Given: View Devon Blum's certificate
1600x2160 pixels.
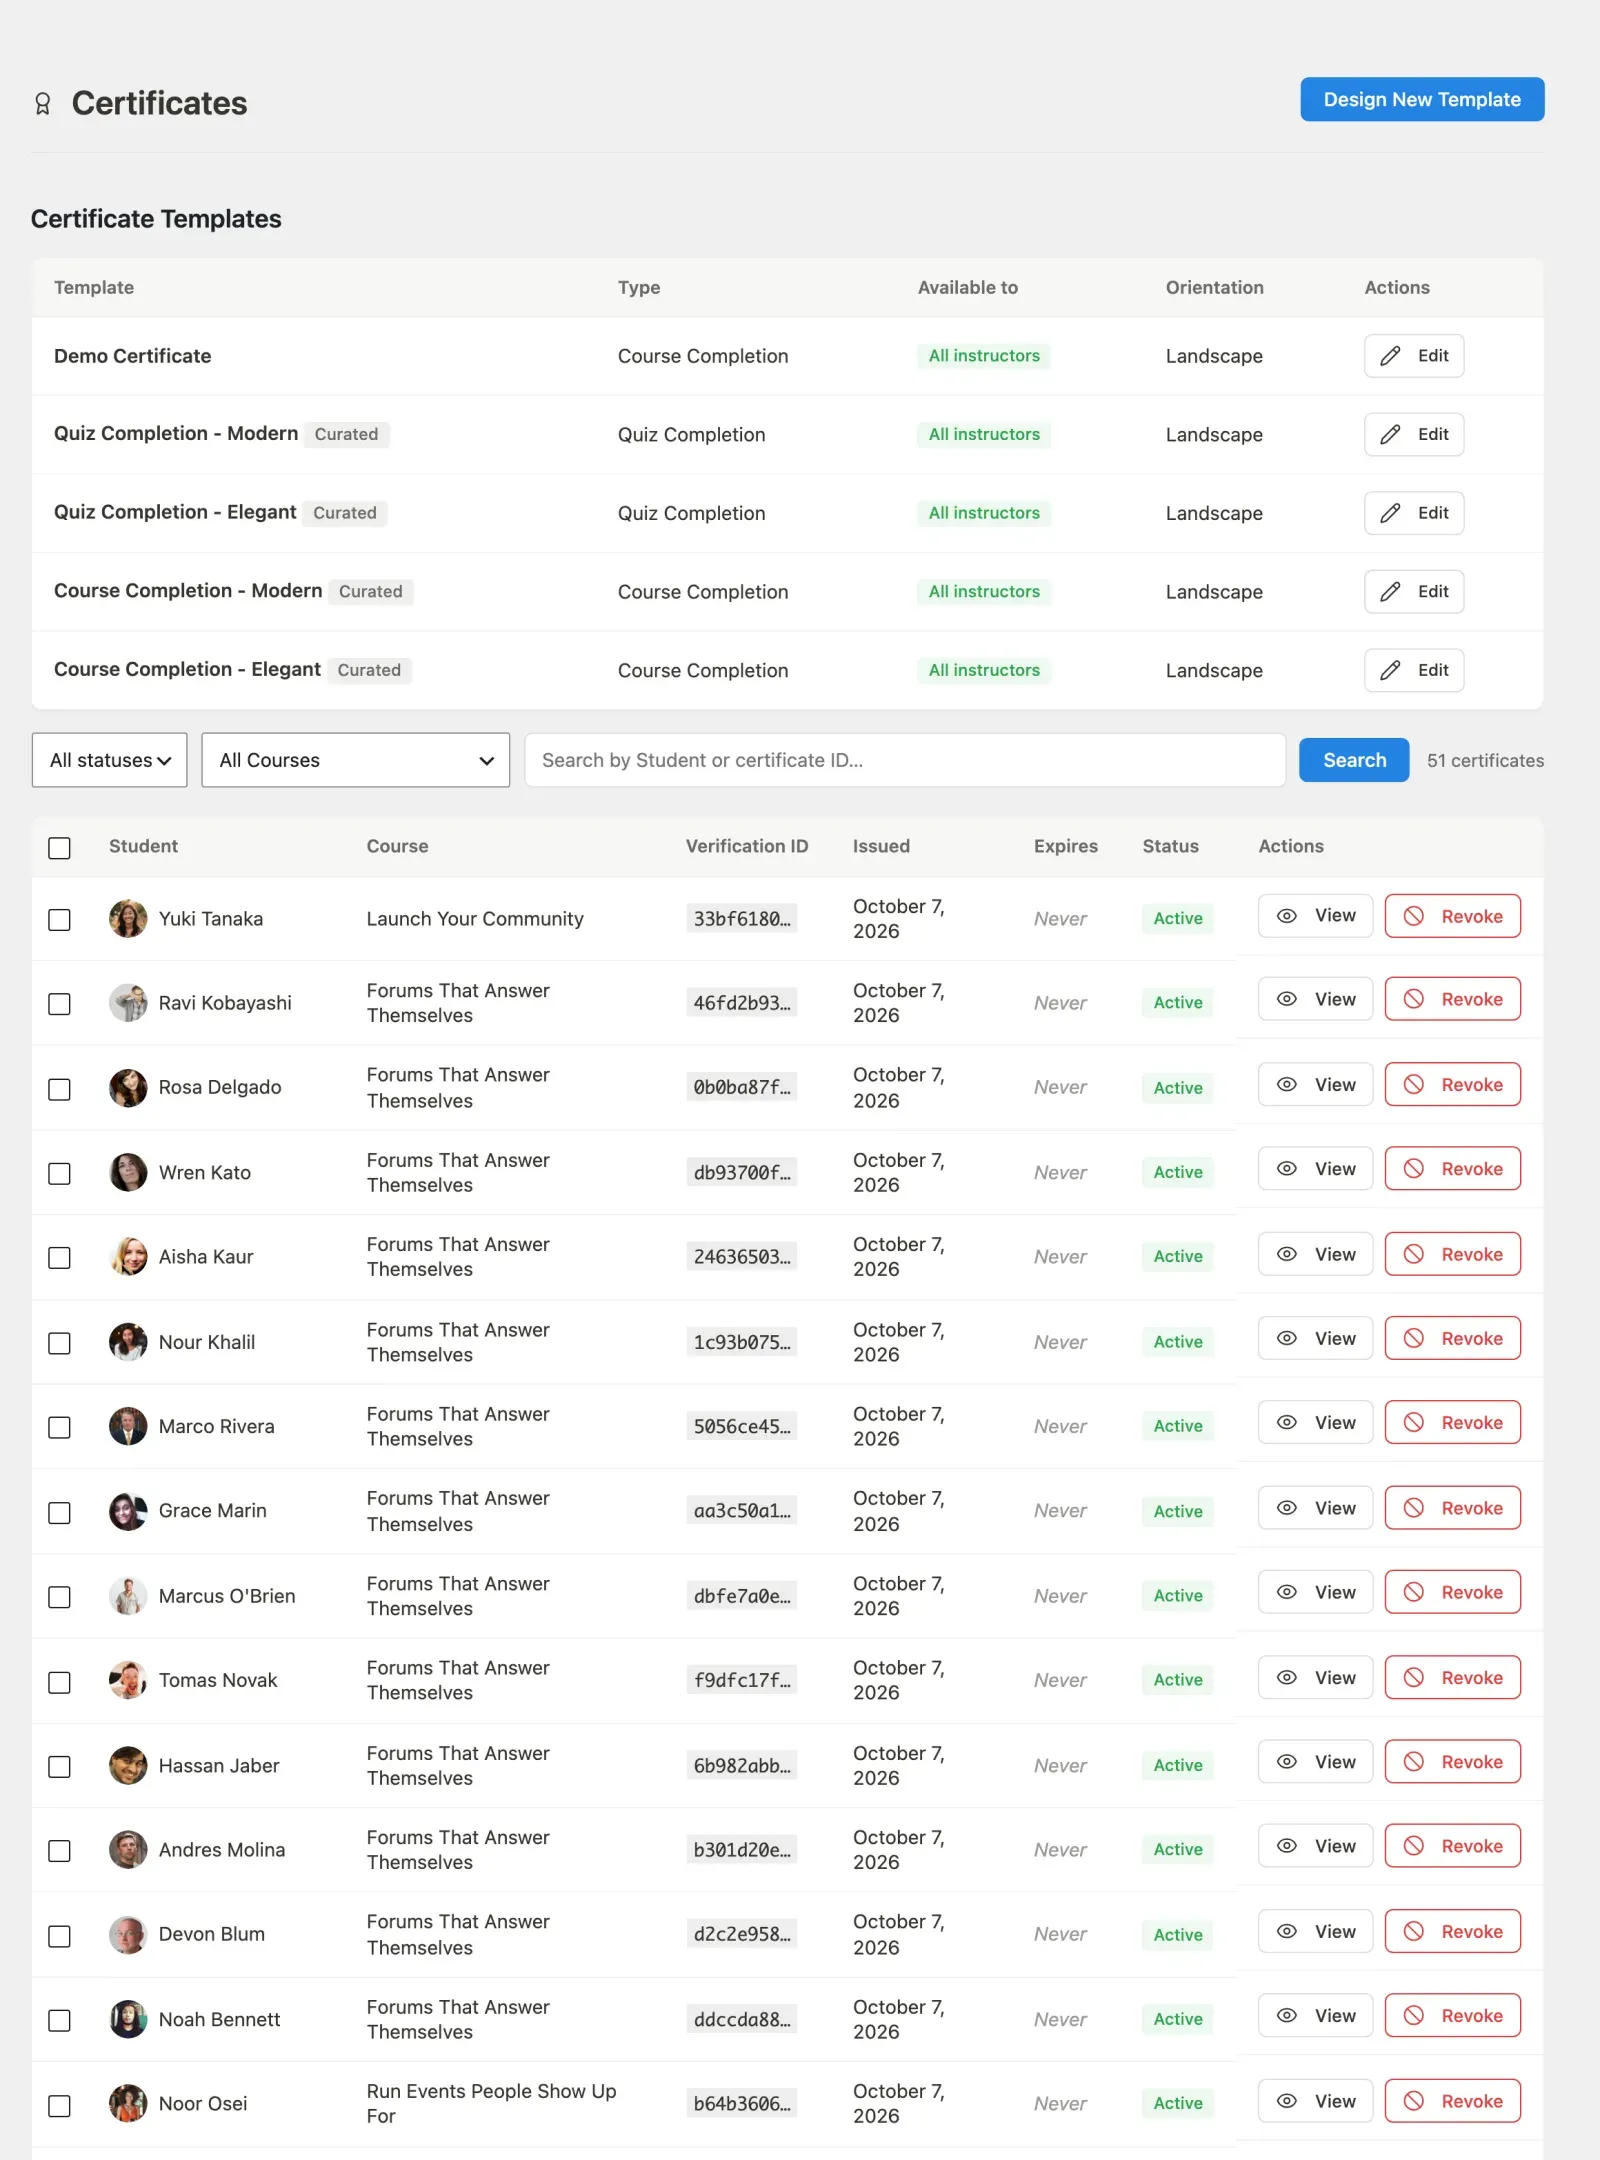Looking at the screenshot, I should [x=1315, y=1931].
